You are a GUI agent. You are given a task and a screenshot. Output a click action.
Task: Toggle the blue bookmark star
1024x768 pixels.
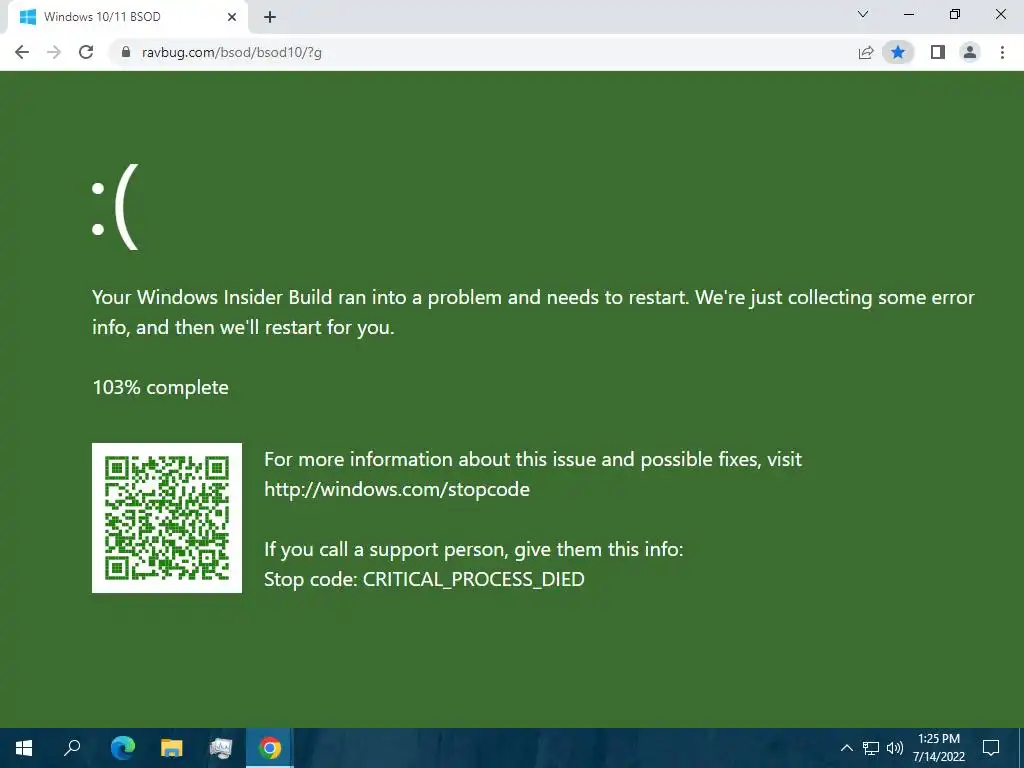[898, 52]
